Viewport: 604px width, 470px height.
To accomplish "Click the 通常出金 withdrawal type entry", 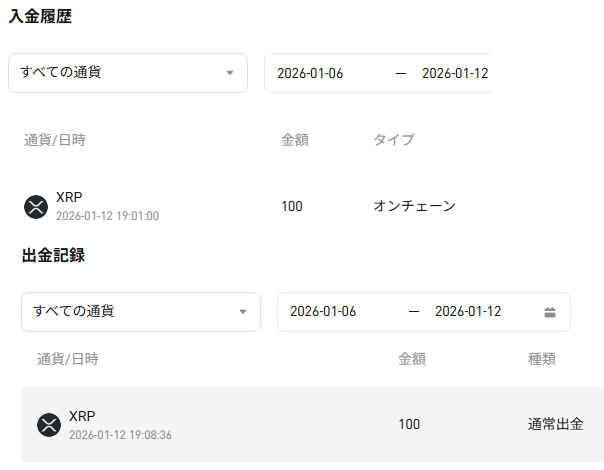I will click(555, 424).
